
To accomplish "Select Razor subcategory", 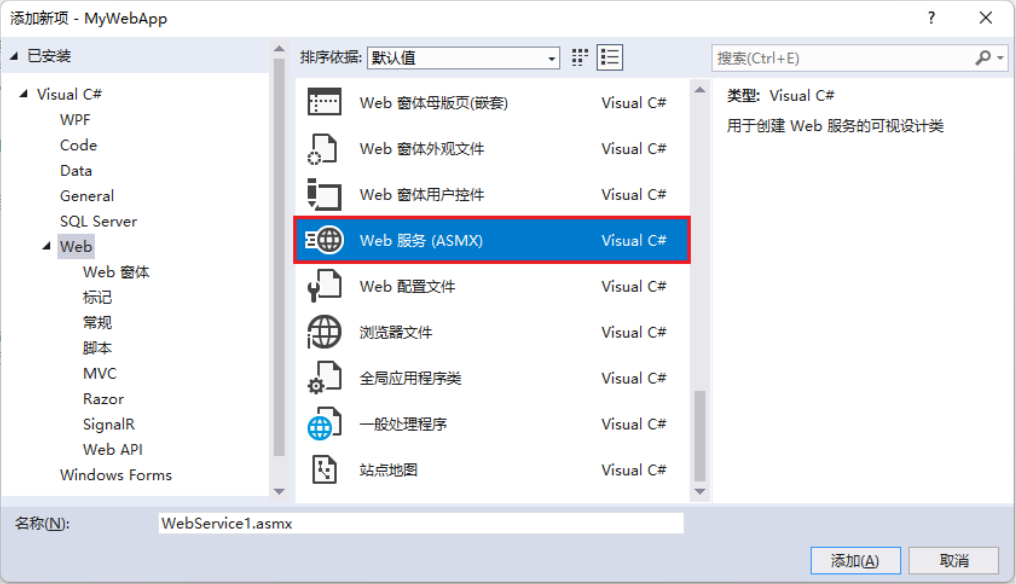I will 103,399.
